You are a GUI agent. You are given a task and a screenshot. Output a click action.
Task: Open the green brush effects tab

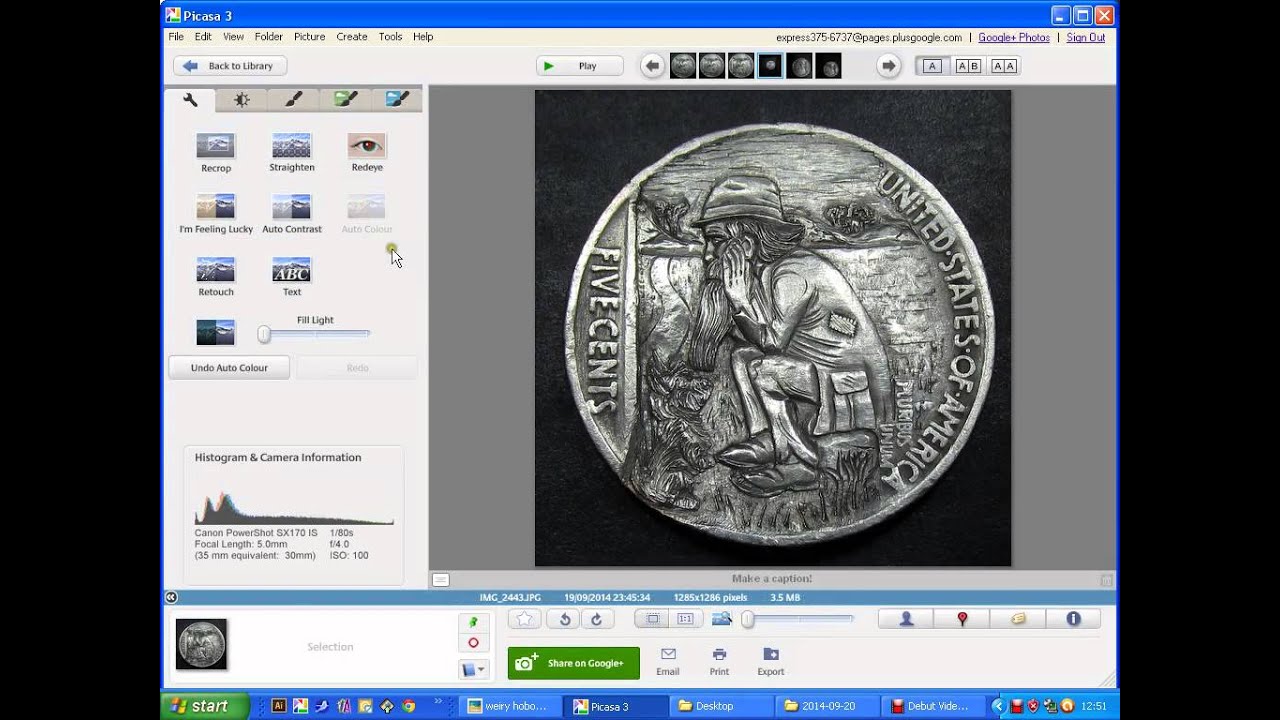[345, 100]
